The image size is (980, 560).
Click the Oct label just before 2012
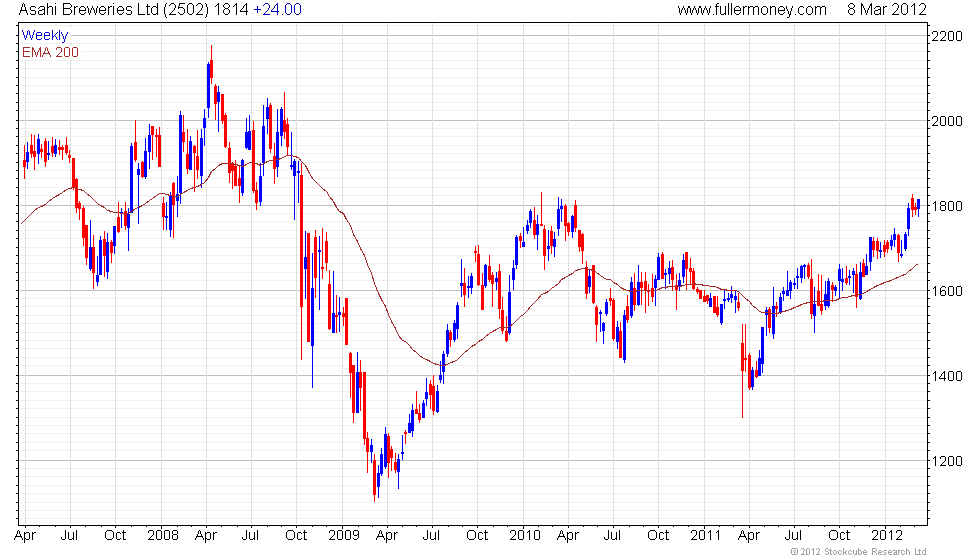tap(839, 536)
